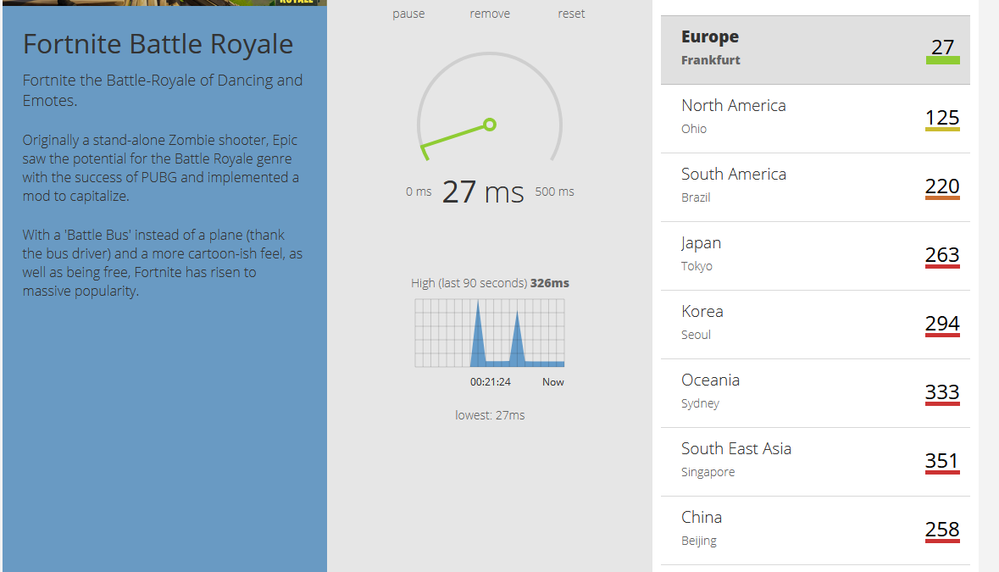Select the Japan Tokyo server row
This screenshot has width=999, height=572.
[x=814, y=255]
